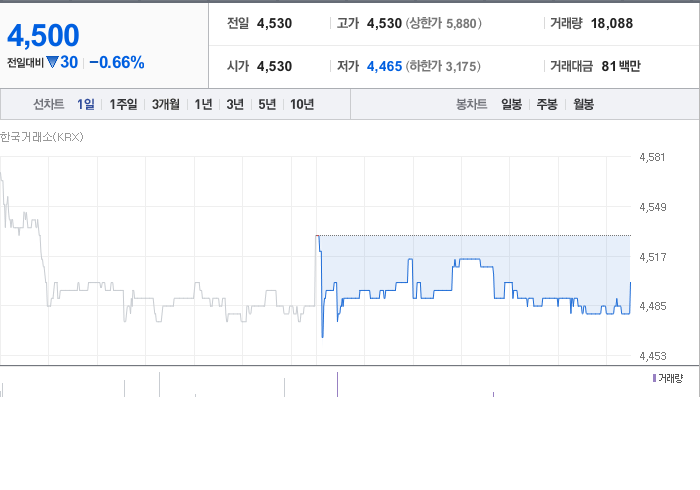Viewport: 700px width, 490px height.
Task: Click the 4,581 axis label
Action: coord(652,157)
